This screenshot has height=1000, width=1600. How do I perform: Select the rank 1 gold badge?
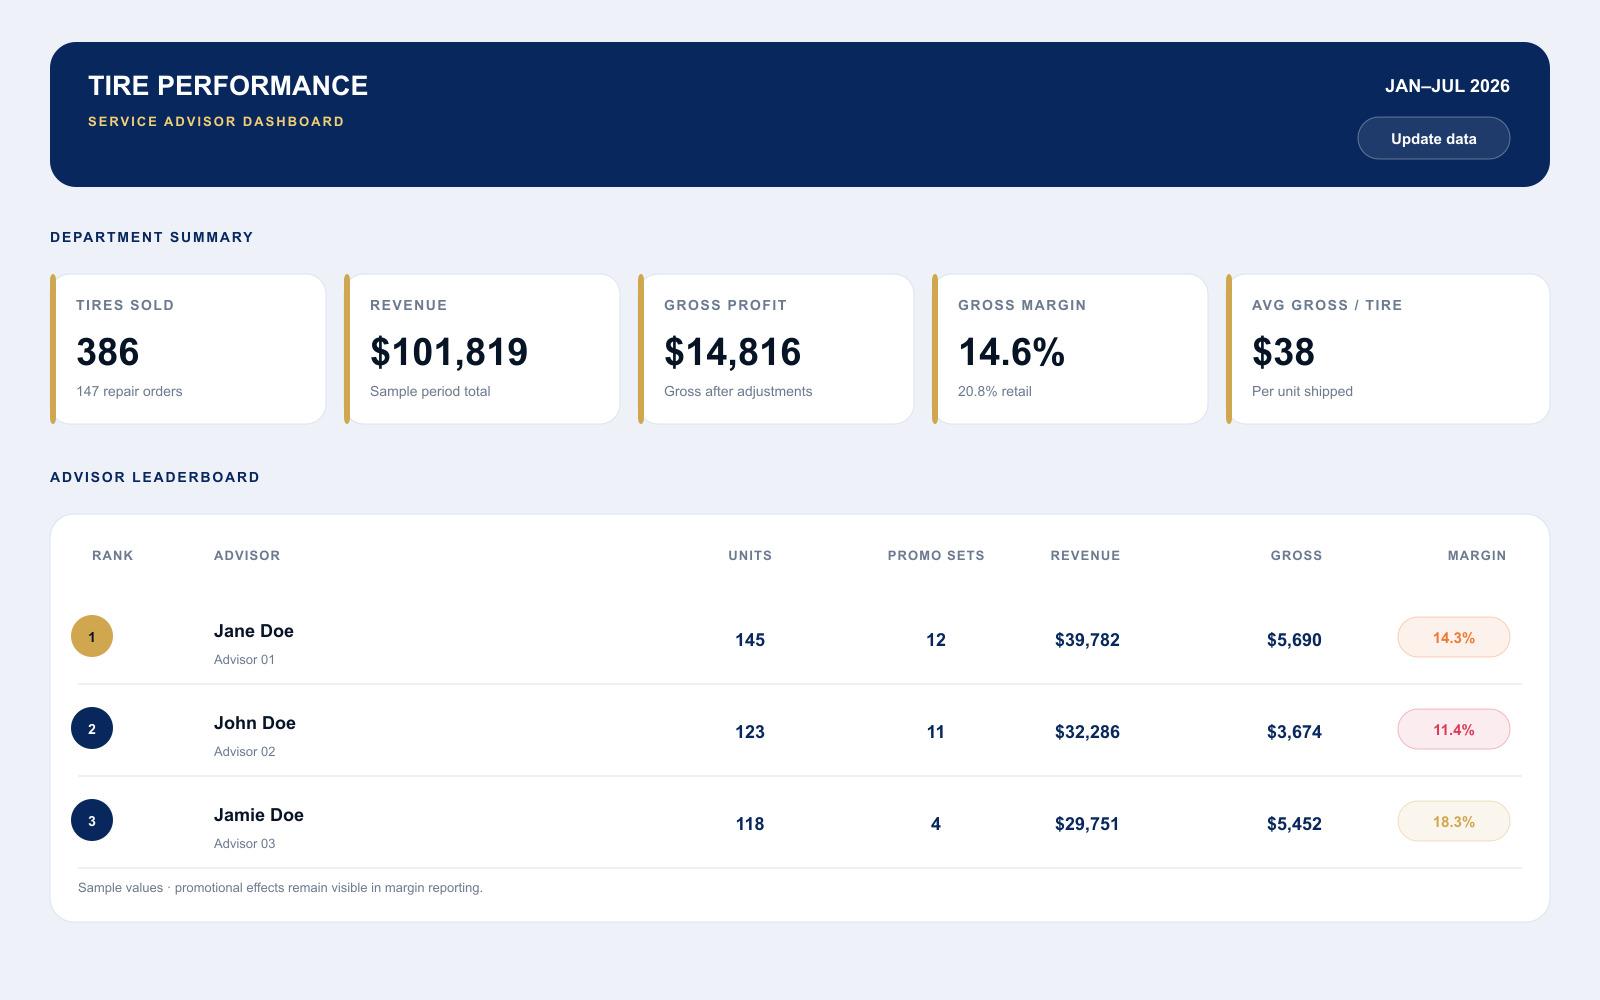point(92,636)
